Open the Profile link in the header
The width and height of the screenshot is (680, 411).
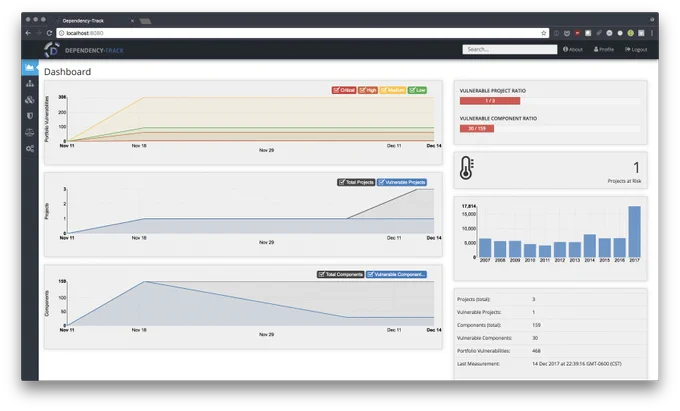coord(604,49)
